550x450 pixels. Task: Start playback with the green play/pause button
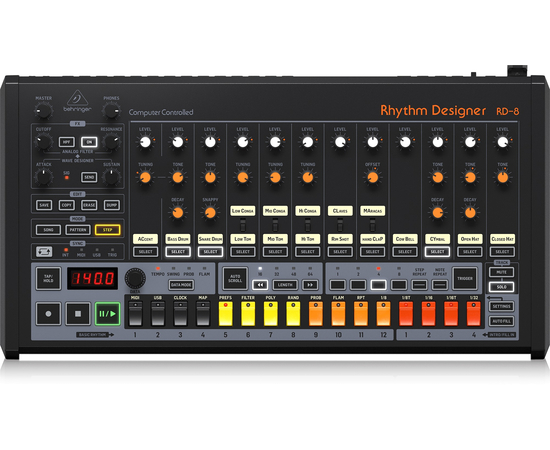click(107, 314)
